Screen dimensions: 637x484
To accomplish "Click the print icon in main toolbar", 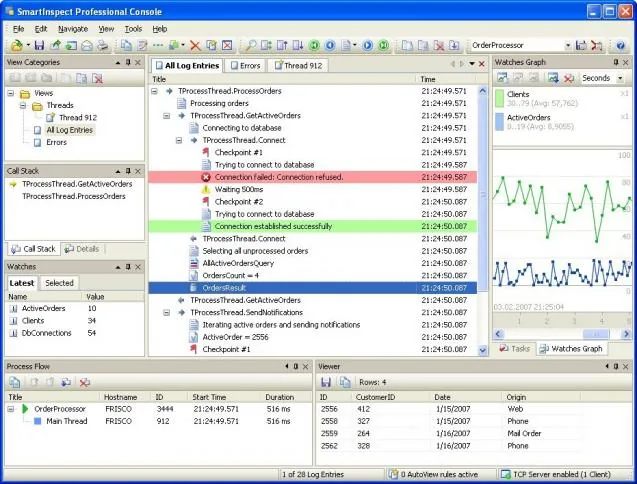I will click(103, 45).
